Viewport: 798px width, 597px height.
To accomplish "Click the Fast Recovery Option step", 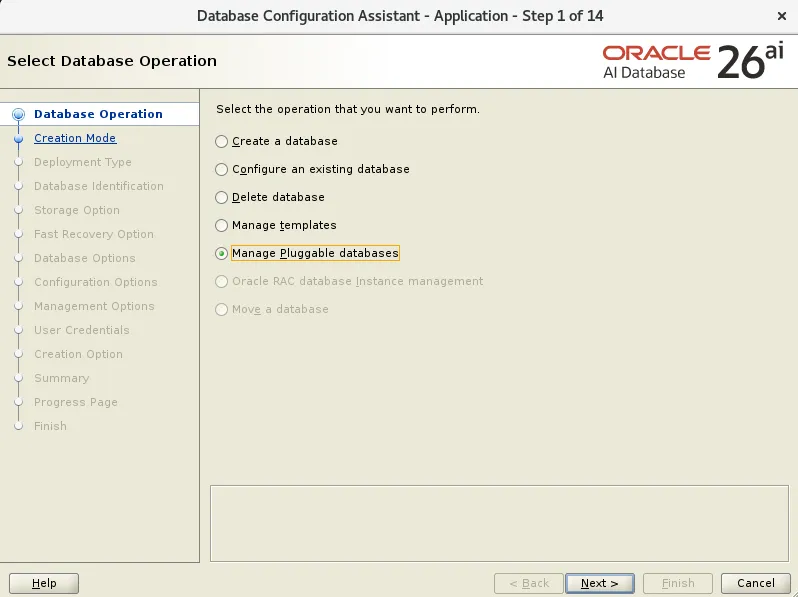I will 94,234.
